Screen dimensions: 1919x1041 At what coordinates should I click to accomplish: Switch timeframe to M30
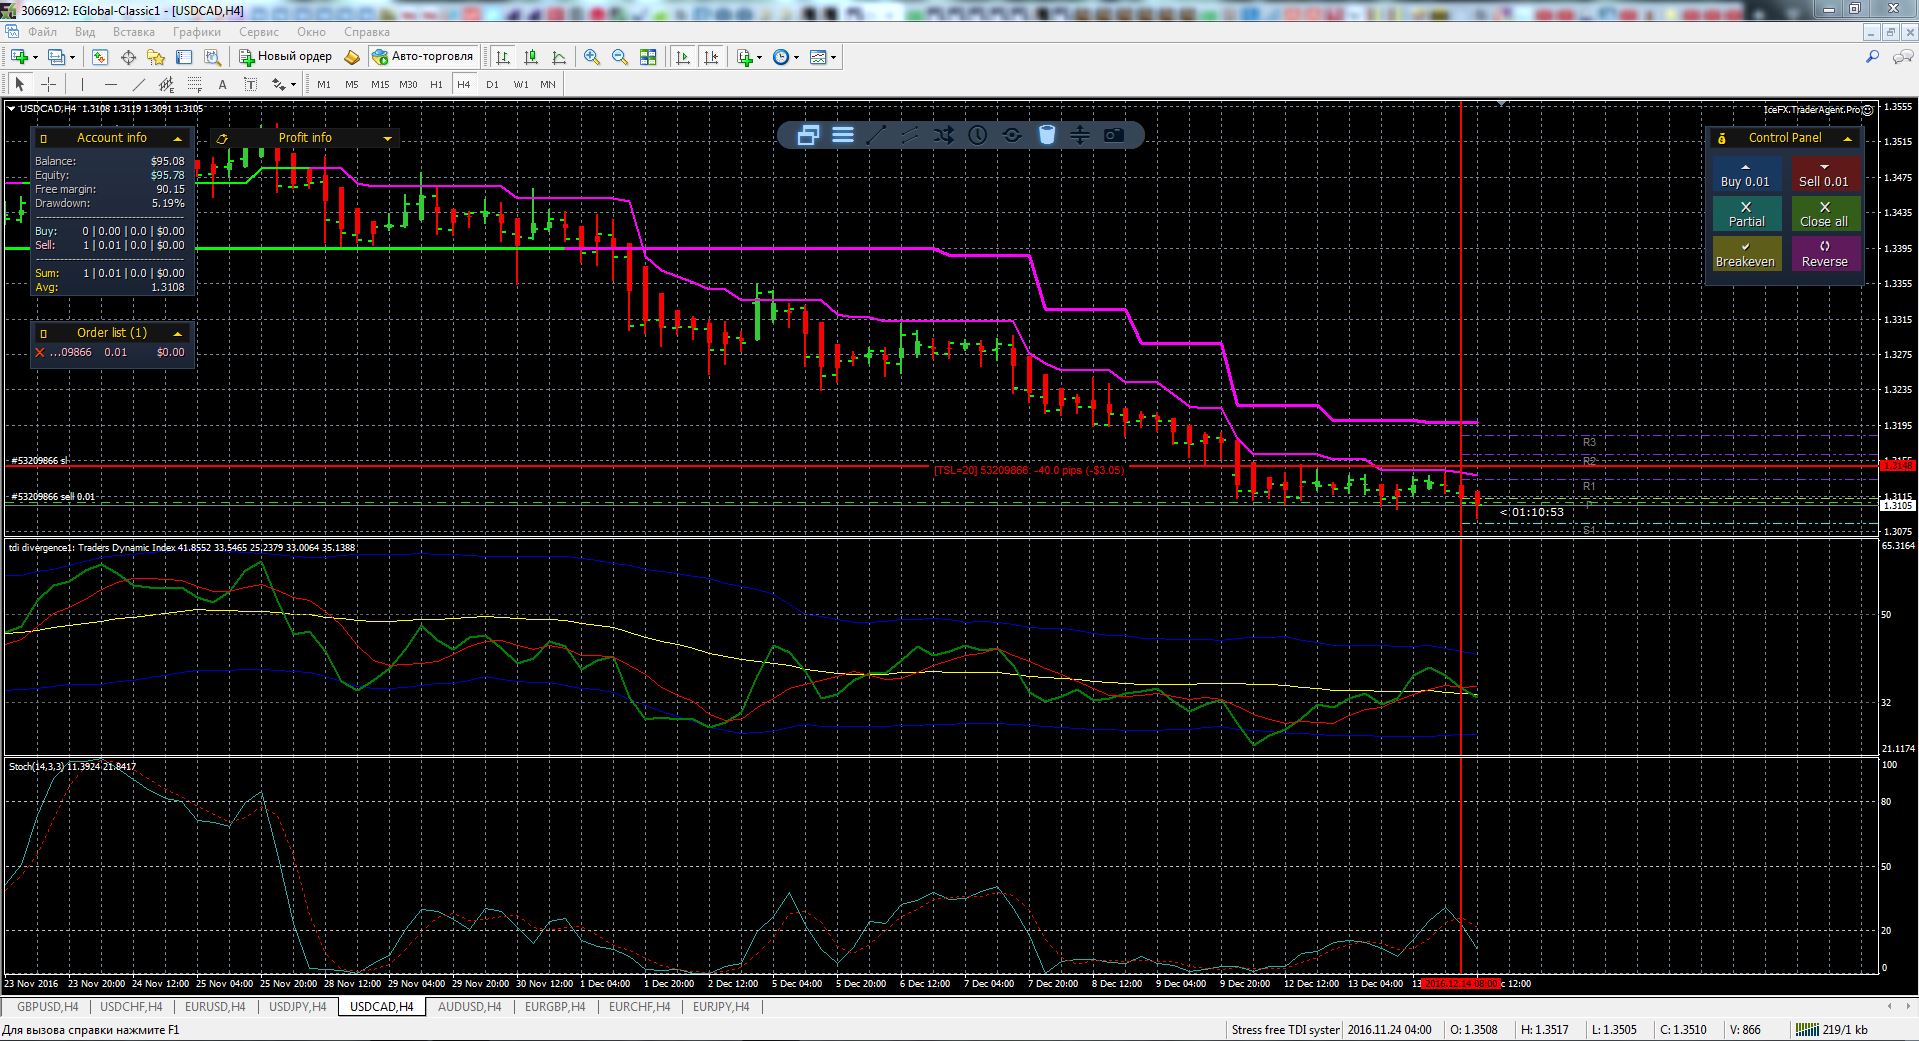click(408, 84)
